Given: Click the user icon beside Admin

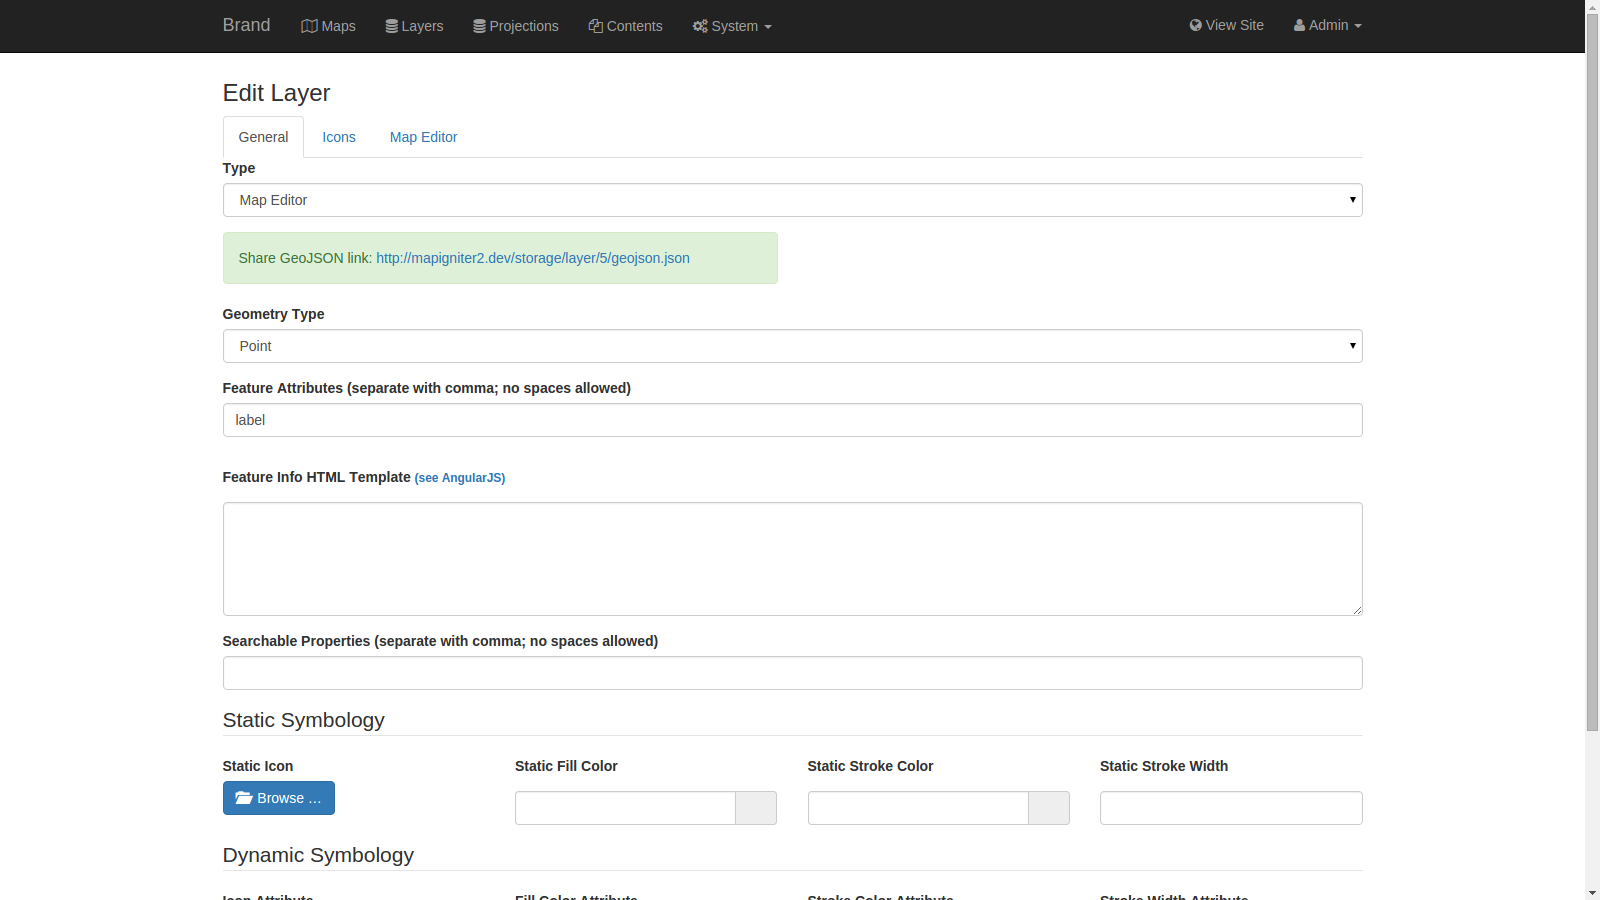Looking at the screenshot, I should [x=1298, y=25].
